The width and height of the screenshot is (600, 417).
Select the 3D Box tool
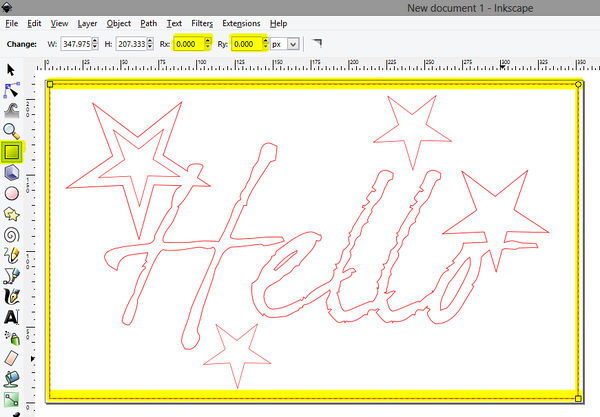click(12, 173)
